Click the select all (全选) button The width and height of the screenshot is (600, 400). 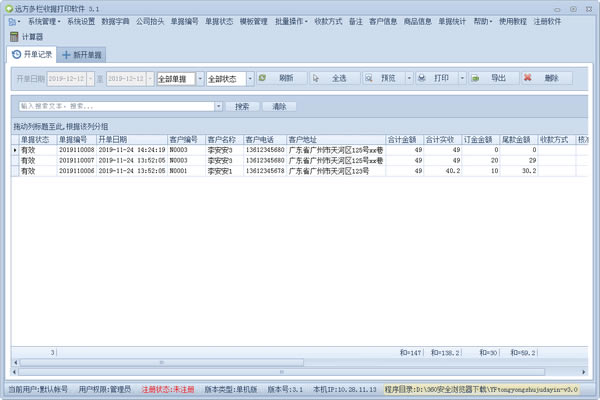point(334,78)
